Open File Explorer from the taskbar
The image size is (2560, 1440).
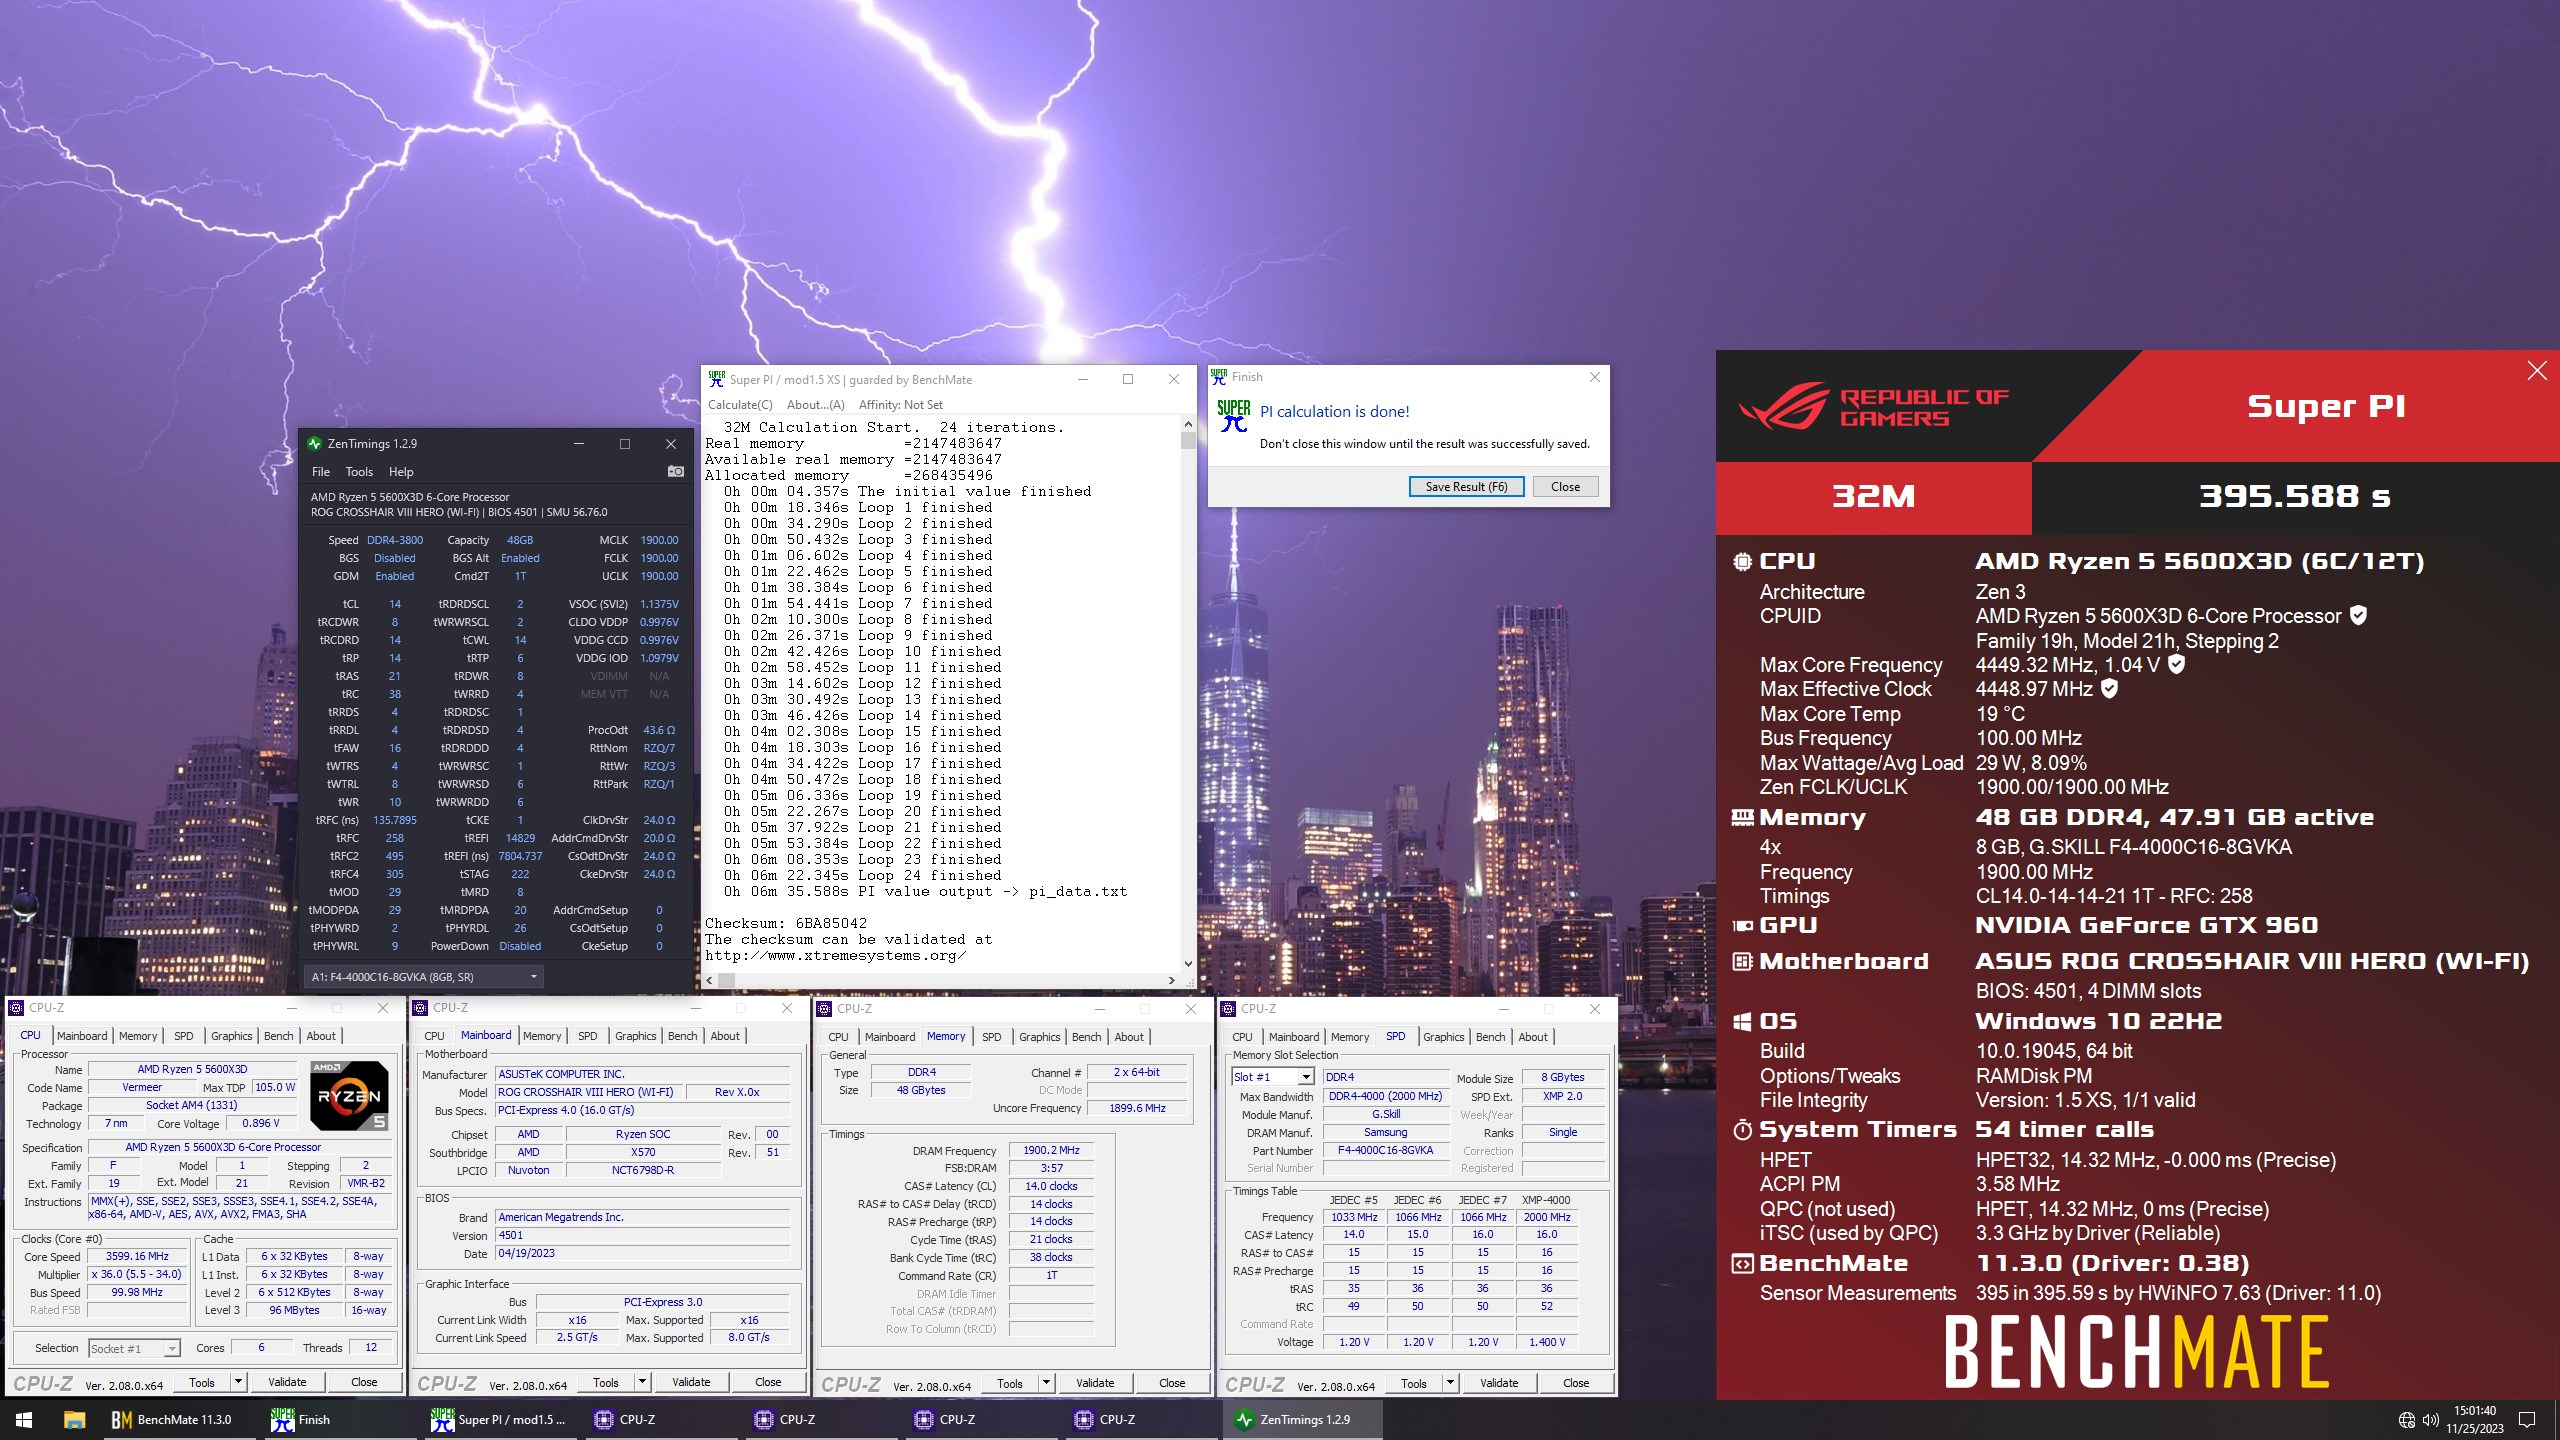click(x=74, y=1419)
